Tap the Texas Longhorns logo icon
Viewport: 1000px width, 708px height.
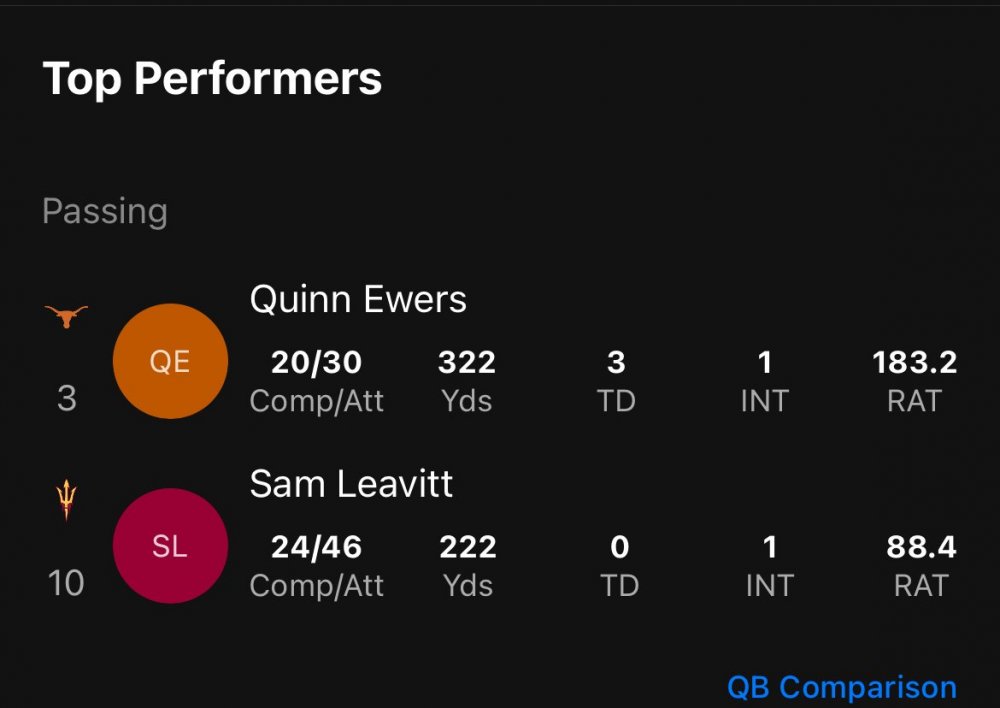67,317
